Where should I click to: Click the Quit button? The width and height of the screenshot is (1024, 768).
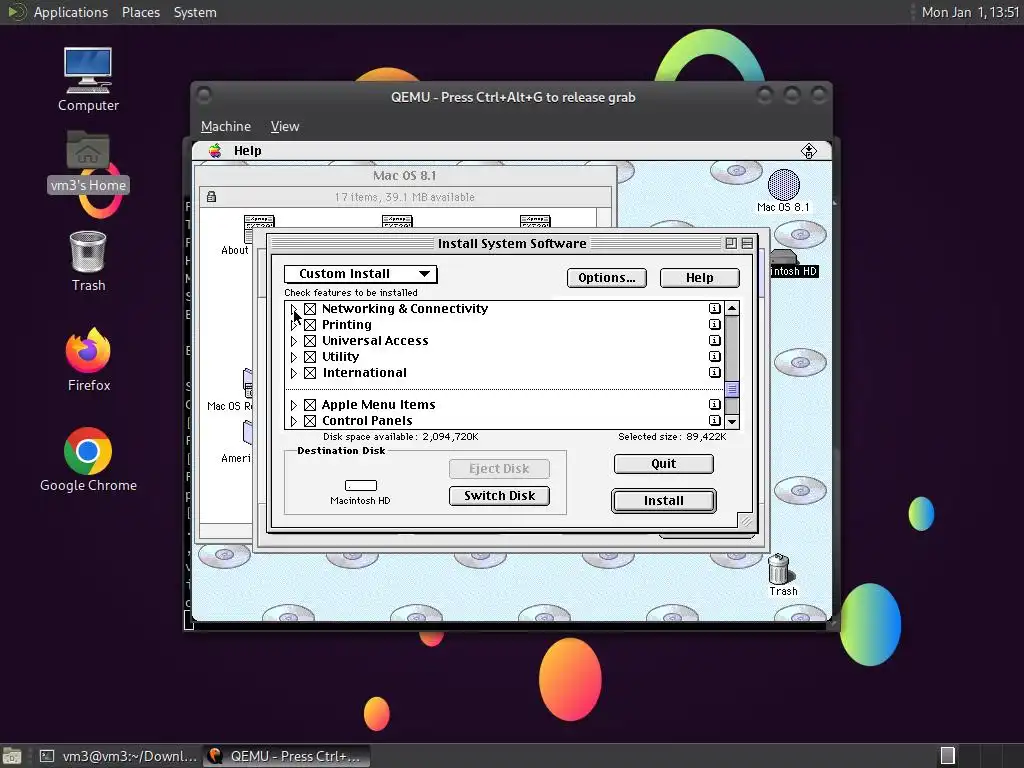tap(664, 464)
